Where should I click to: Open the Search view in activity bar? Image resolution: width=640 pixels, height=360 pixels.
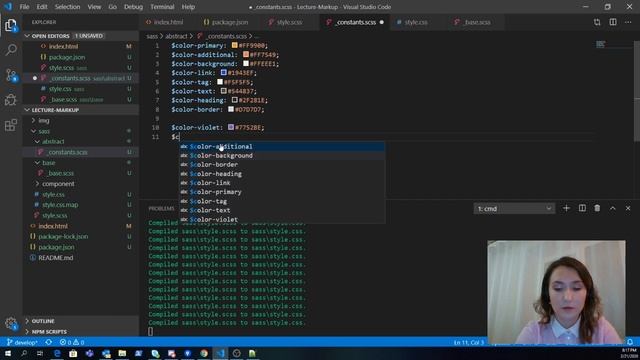pyautogui.click(x=11, y=50)
